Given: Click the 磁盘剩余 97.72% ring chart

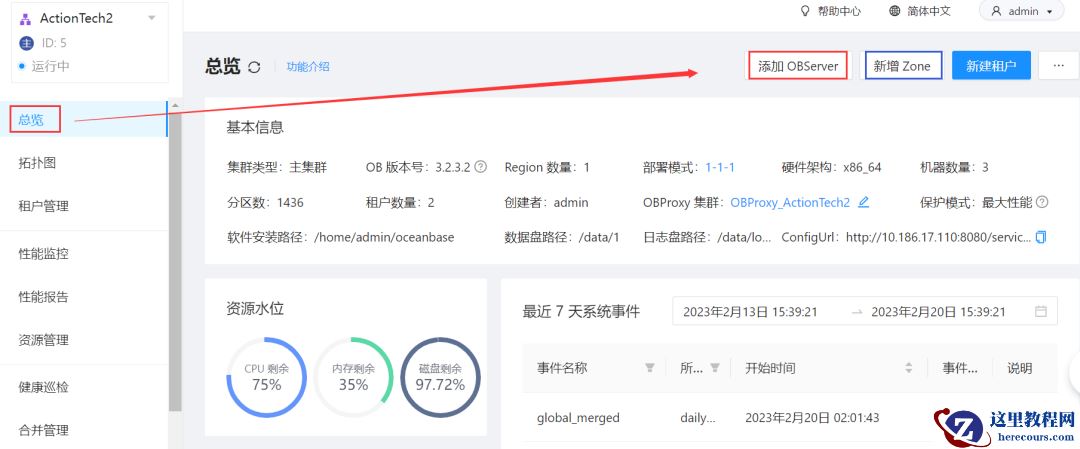Looking at the screenshot, I should pyautogui.click(x=440, y=377).
